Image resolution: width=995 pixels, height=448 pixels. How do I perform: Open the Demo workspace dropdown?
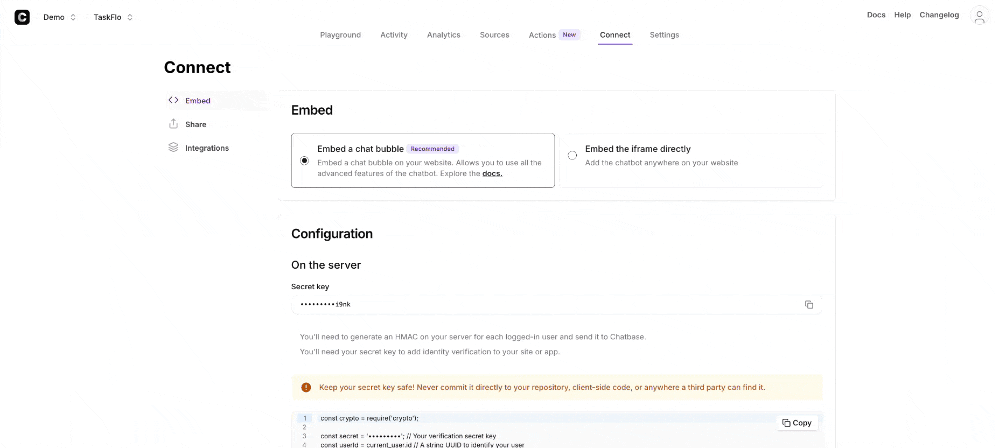59,17
